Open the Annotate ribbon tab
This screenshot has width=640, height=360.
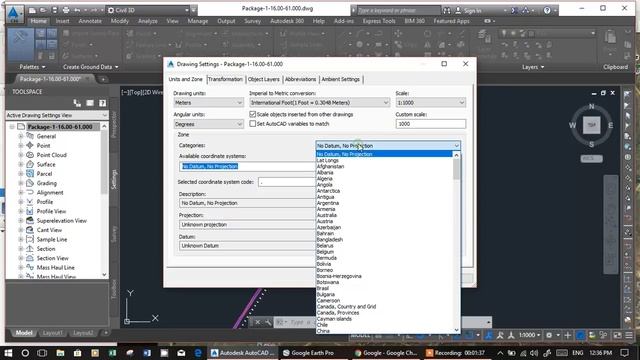[x=90, y=21]
